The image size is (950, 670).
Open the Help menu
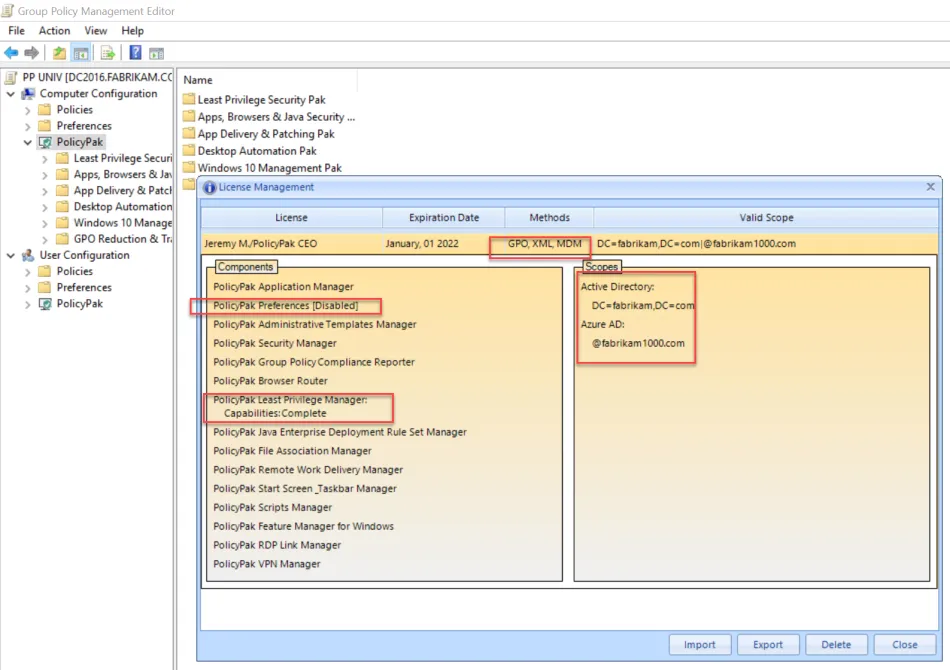(132, 30)
